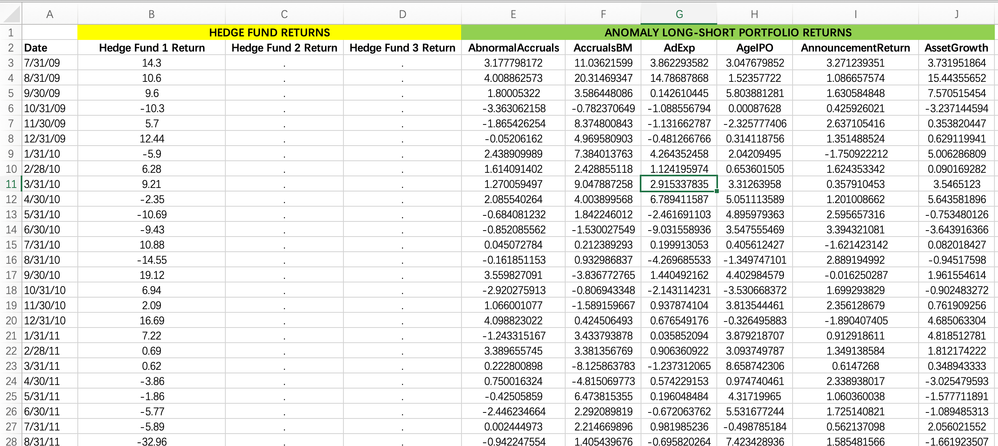
Task: Click AccrualsBM value 20.31469347
Action: click(603, 78)
